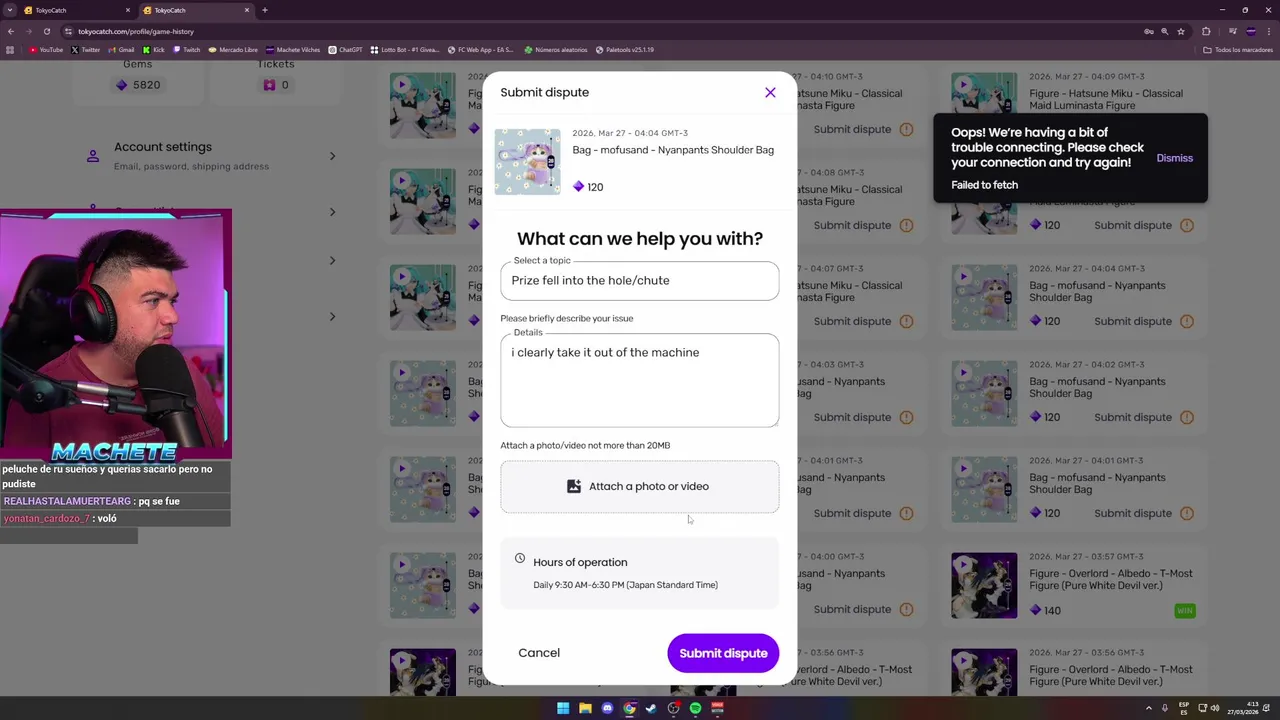Click the purple Submit dispute button

pyautogui.click(x=723, y=653)
